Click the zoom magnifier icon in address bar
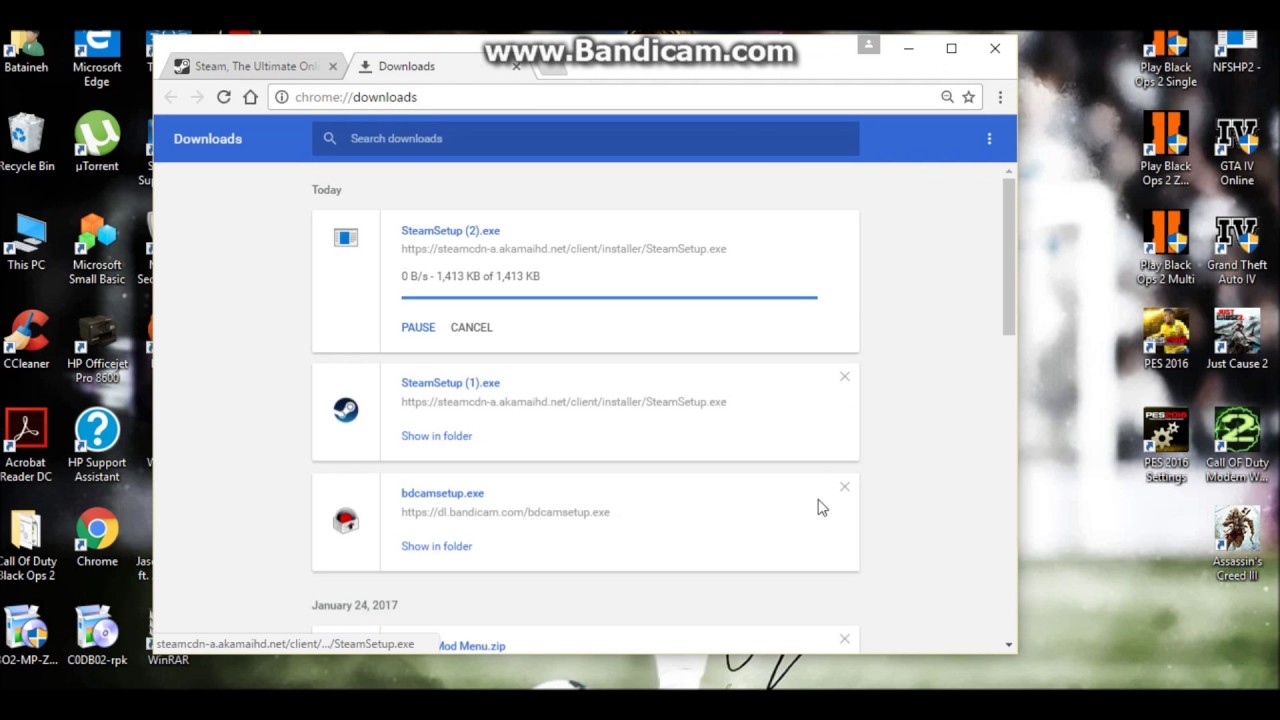The height and width of the screenshot is (720, 1280). coord(947,97)
